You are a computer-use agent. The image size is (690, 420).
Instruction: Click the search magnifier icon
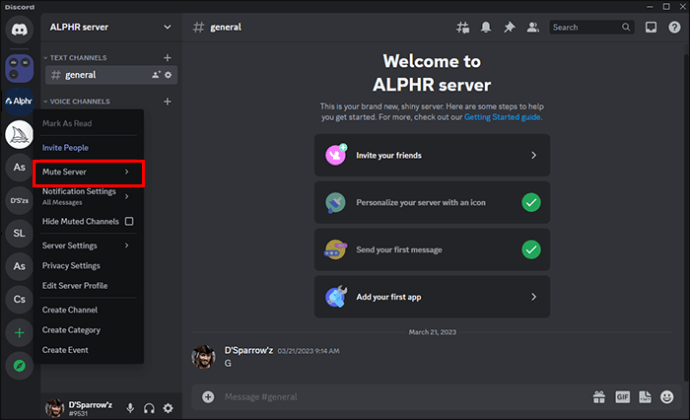coord(626,27)
